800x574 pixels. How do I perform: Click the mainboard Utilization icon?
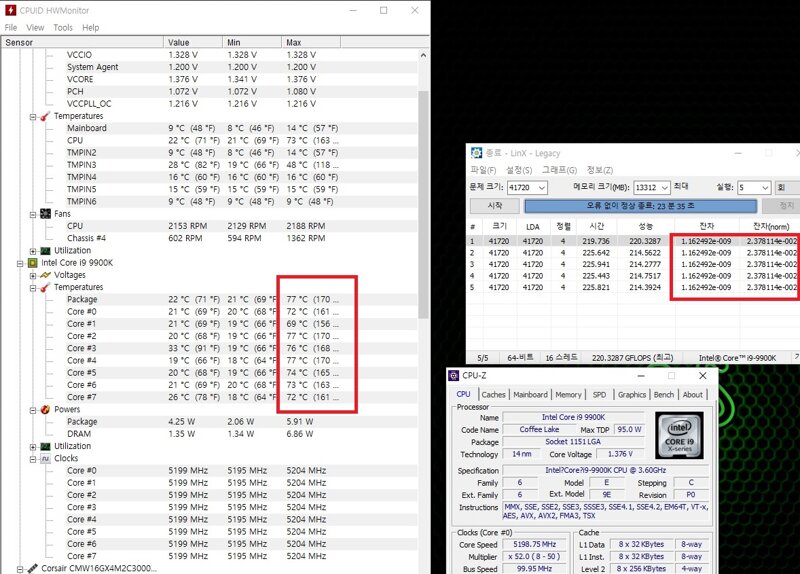45,251
